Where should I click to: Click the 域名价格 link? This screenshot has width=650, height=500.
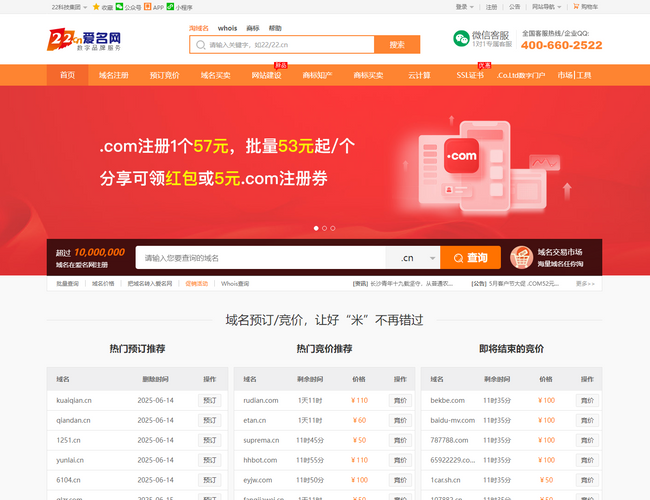(103, 284)
